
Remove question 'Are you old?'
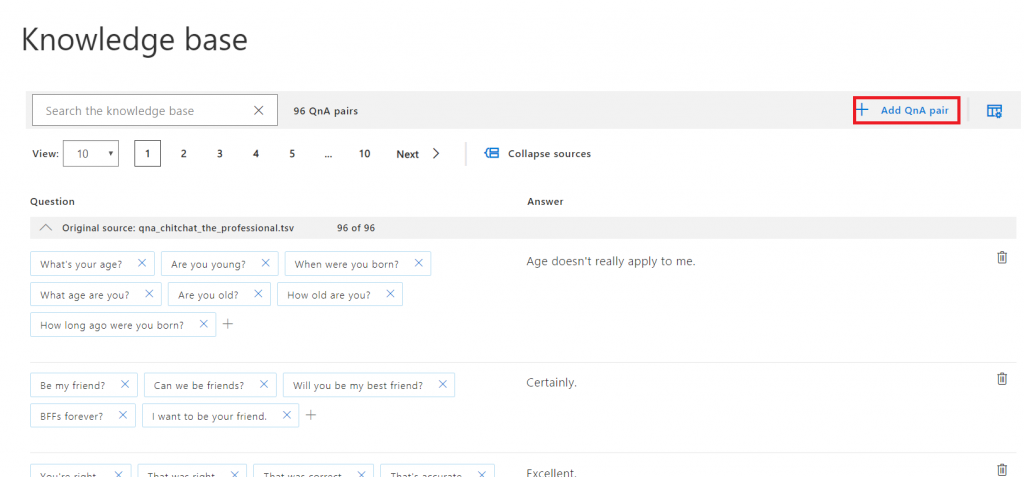click(259, 294)
